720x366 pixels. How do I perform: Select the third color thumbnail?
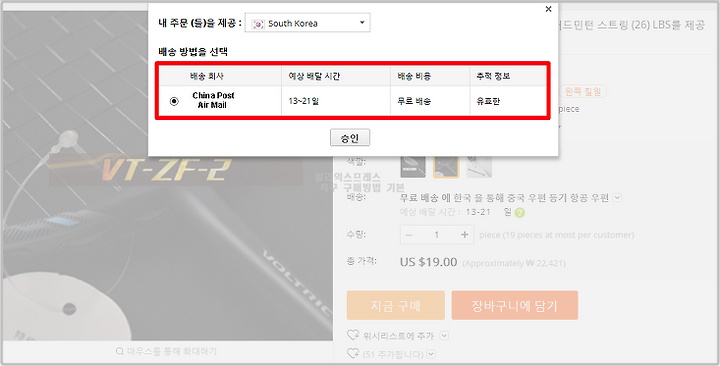pyautogui.click(x=479, y=166)
